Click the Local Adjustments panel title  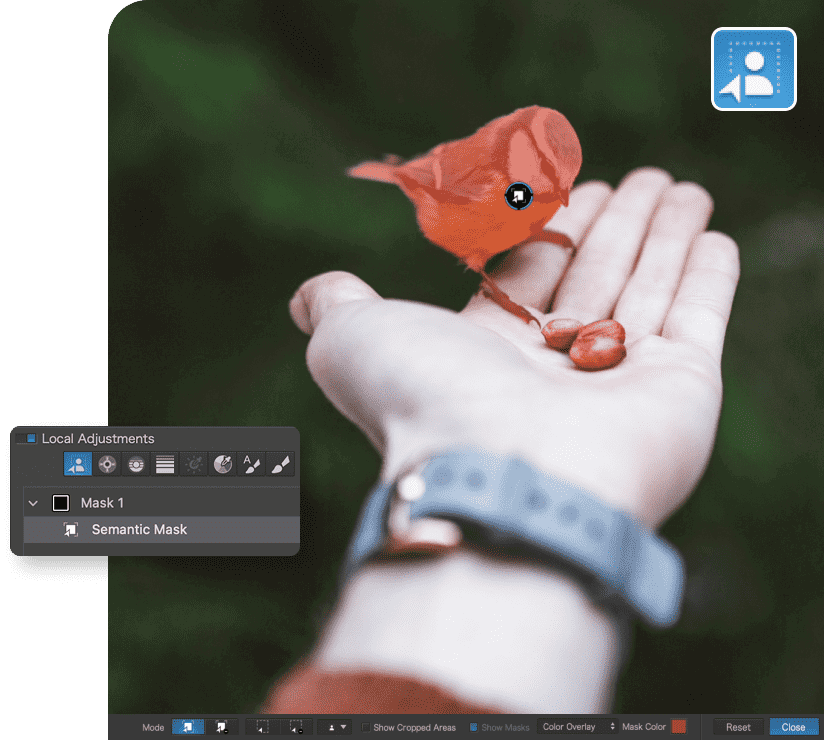coord(98,438)
